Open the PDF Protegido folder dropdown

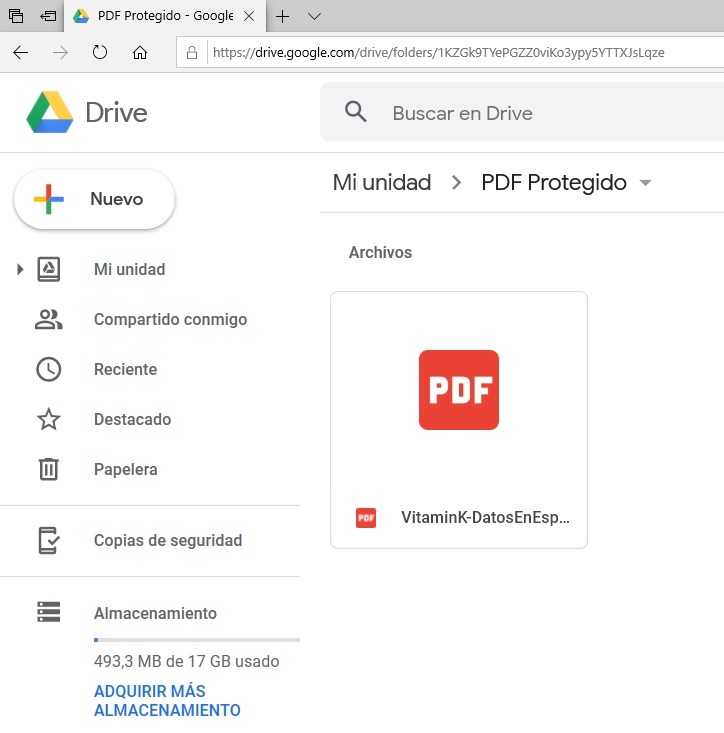[645, 183]
